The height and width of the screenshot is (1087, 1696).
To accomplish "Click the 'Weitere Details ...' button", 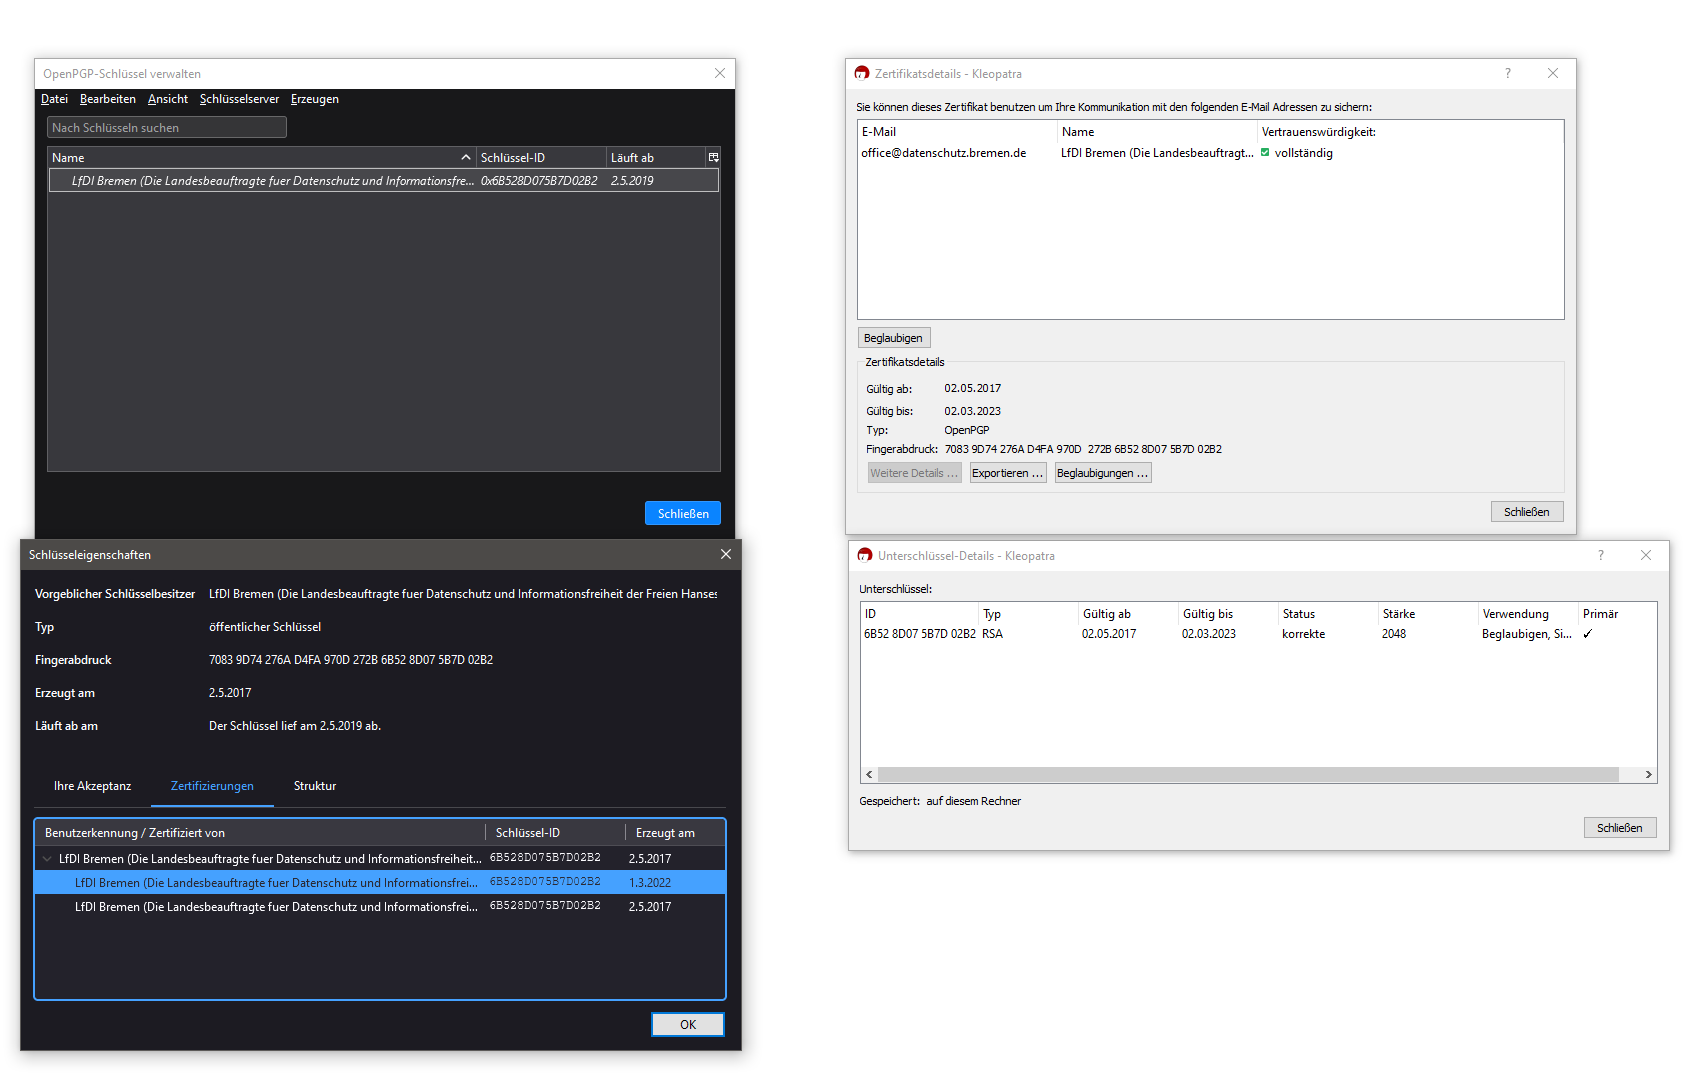I will click(x=914, y=473).
